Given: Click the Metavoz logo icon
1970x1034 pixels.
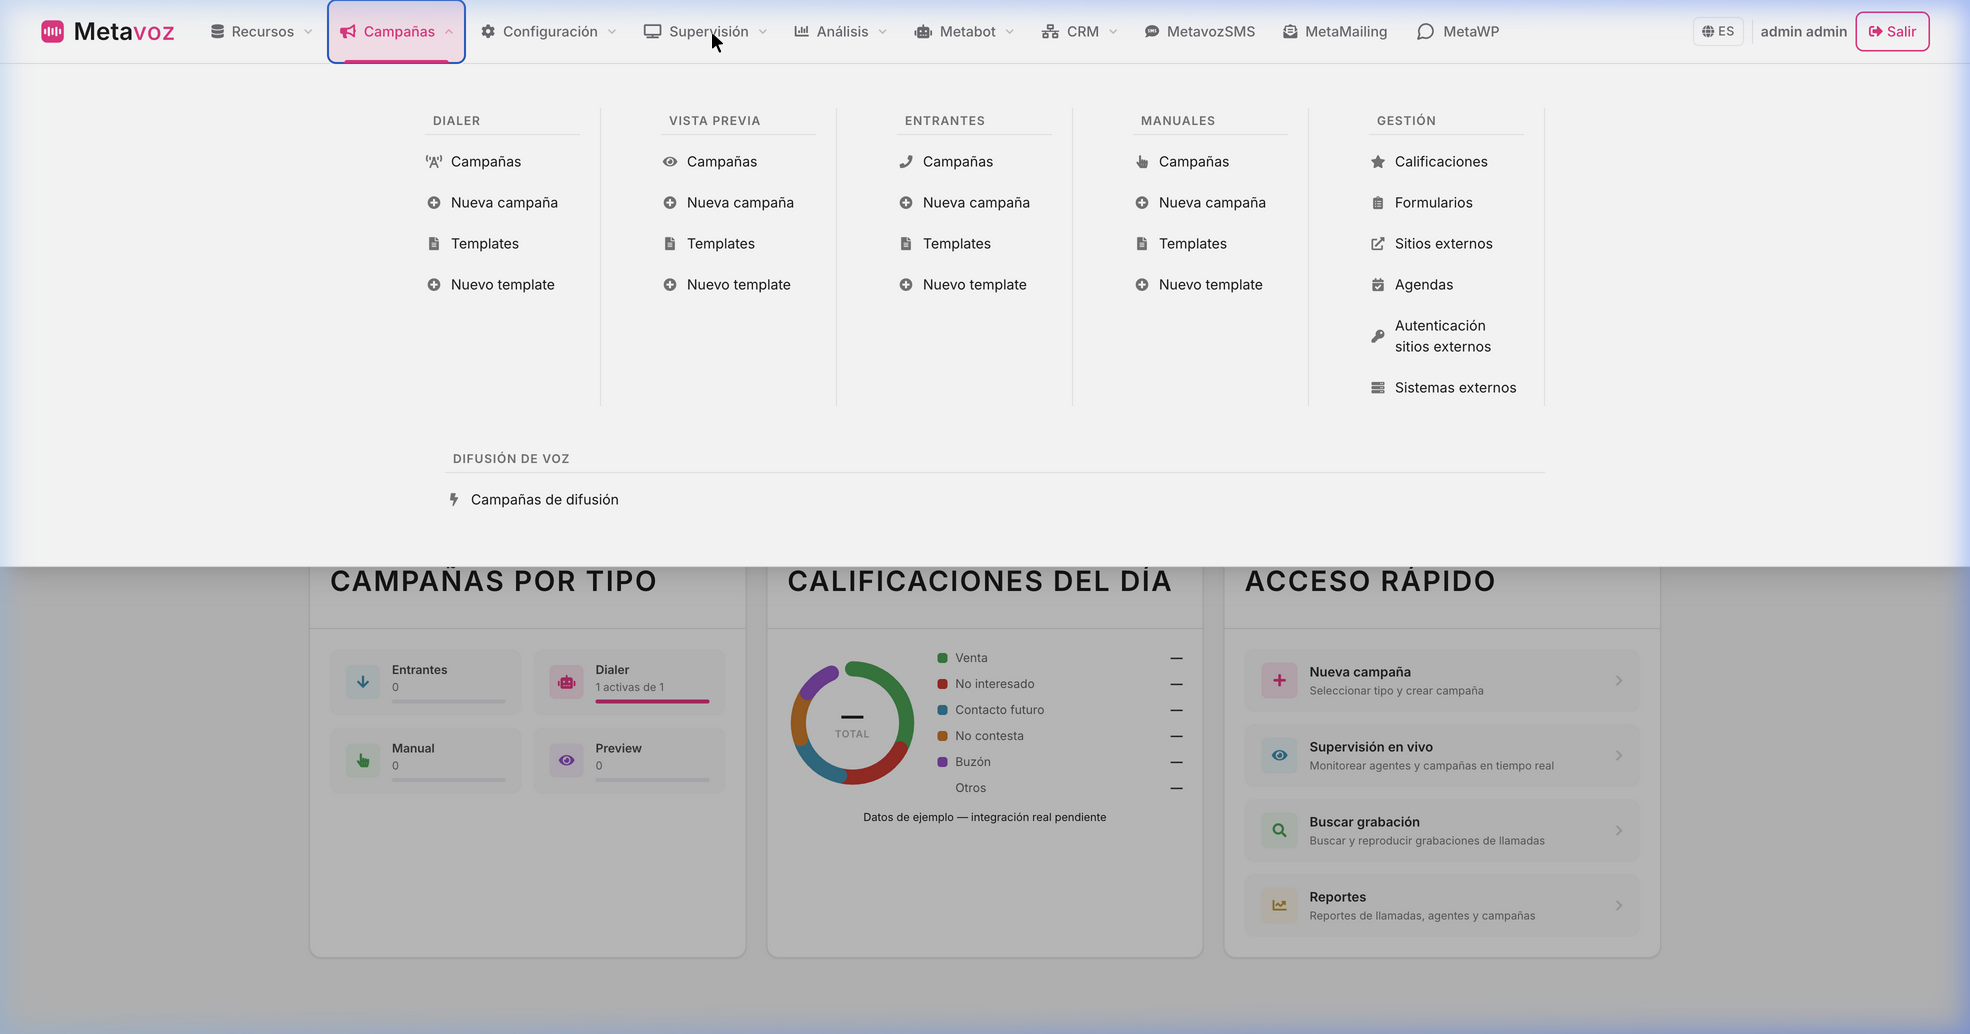Looking at the screenshot, I should [52, 32].
